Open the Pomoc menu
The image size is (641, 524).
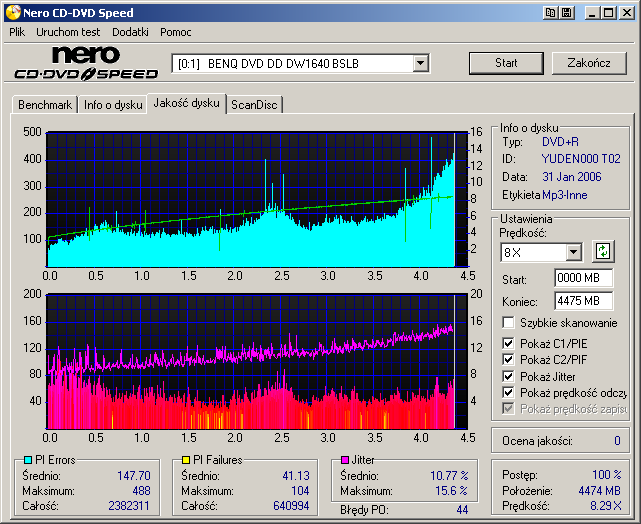tap(175, 32)
